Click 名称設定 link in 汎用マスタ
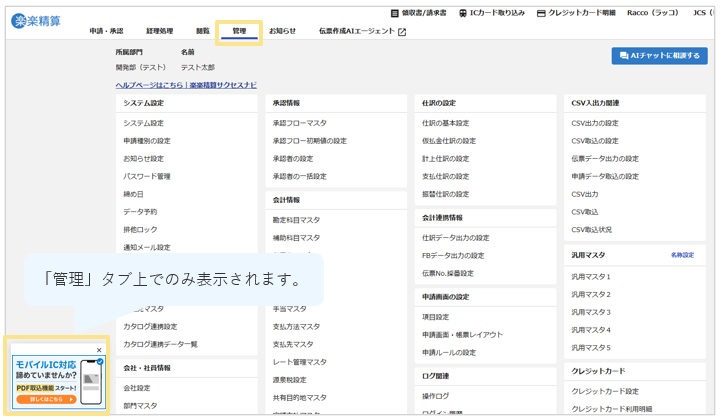Image resolution: width=721 pixels, height=420 pixels. click(682, 255)
